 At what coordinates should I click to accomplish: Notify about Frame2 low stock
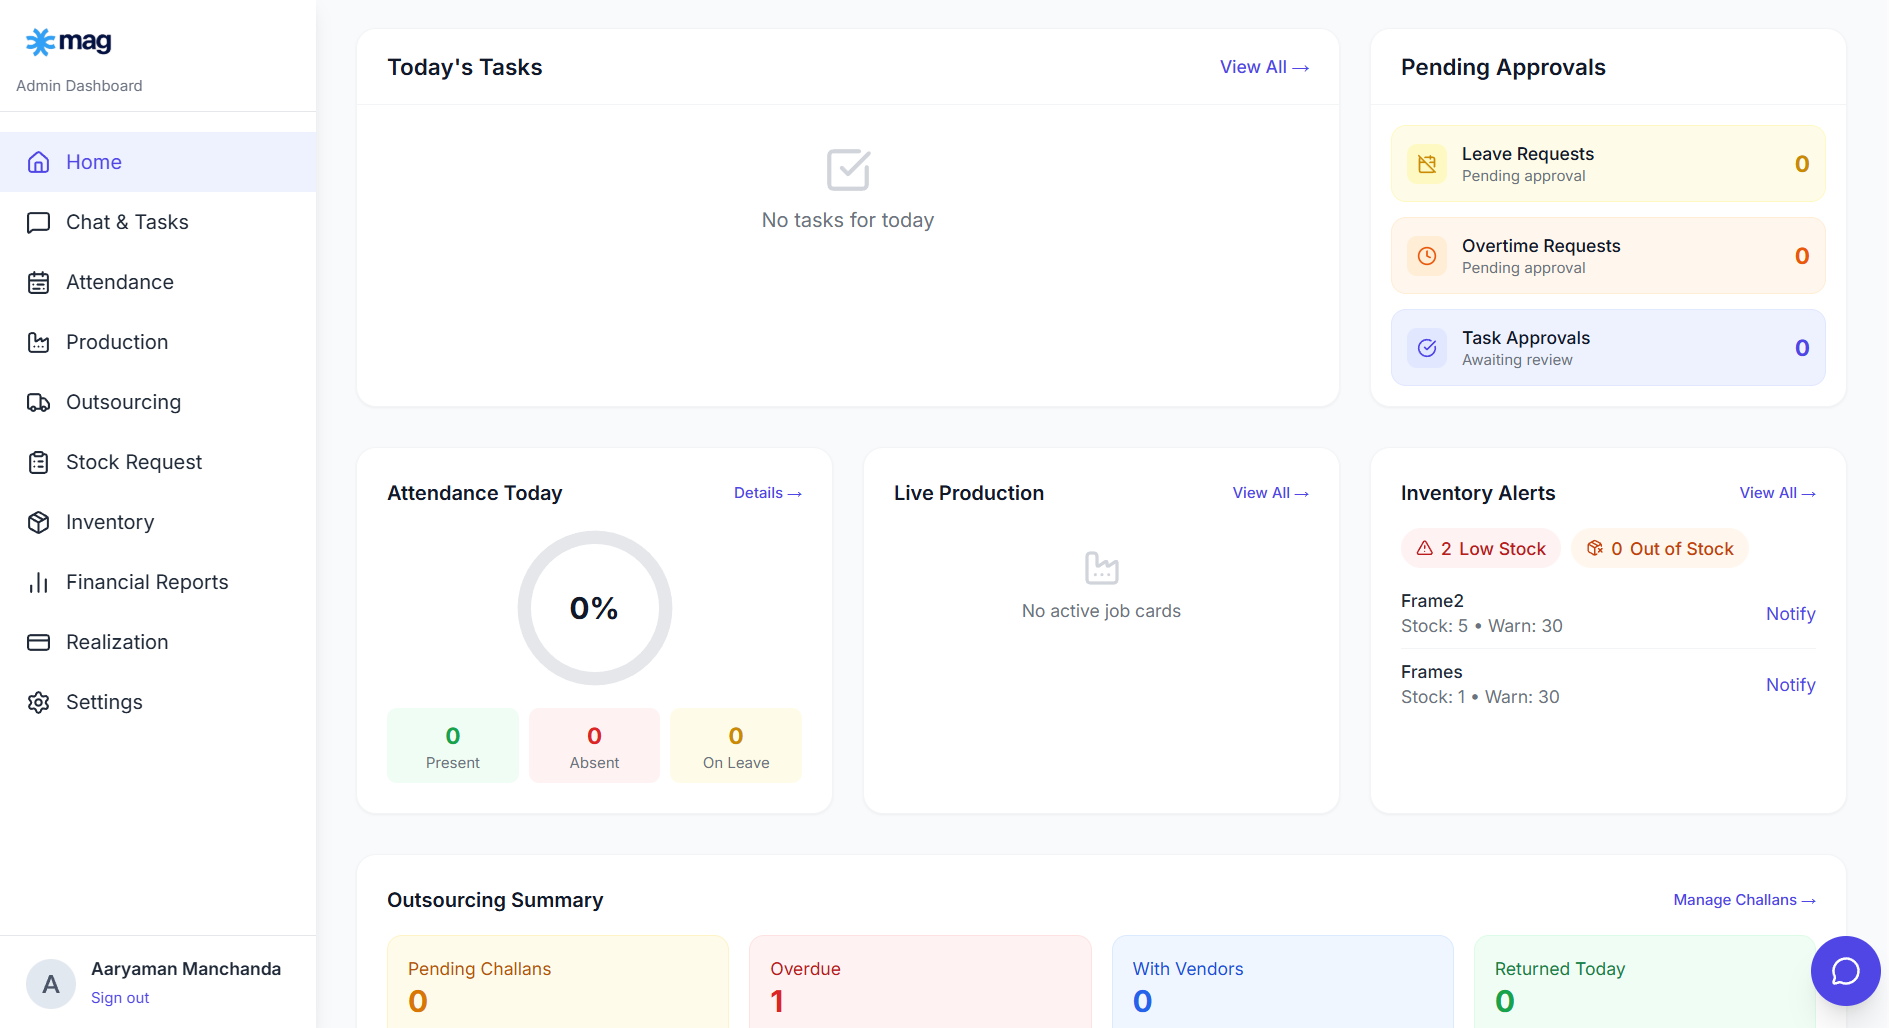pos(1790,613)
